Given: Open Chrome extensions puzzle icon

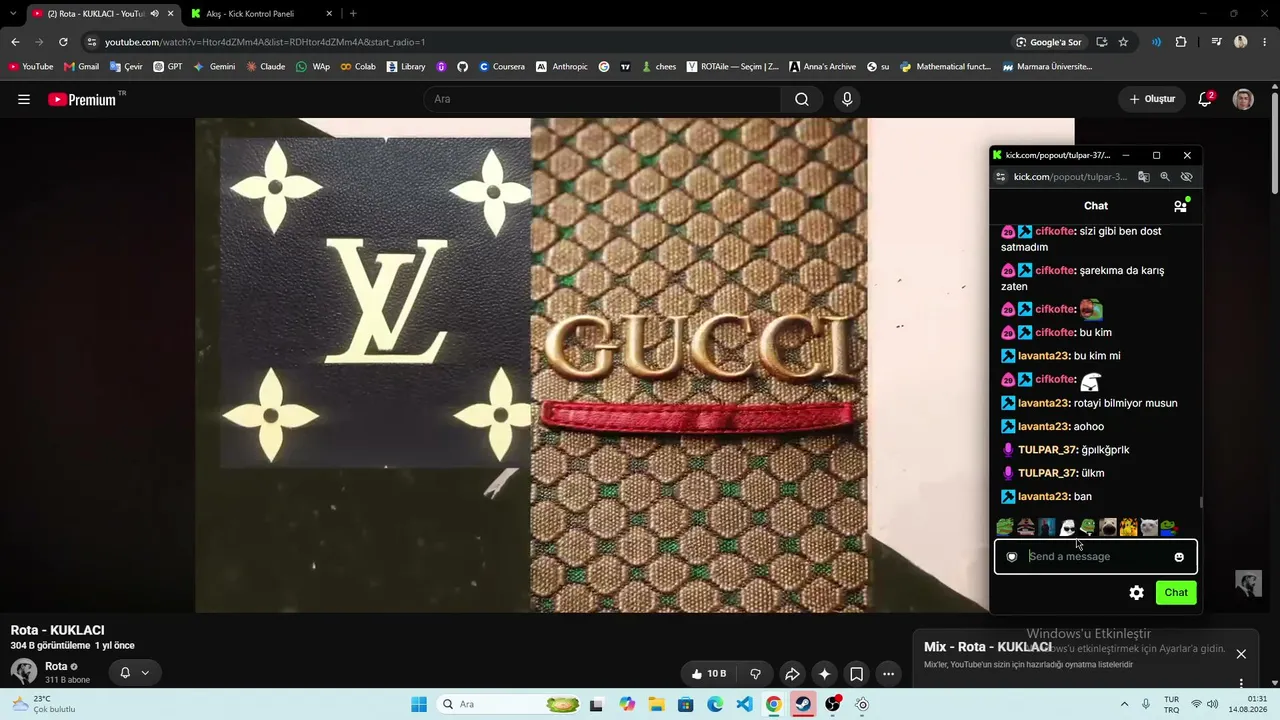Looking at the screenshot, I should coord(1181,42).
